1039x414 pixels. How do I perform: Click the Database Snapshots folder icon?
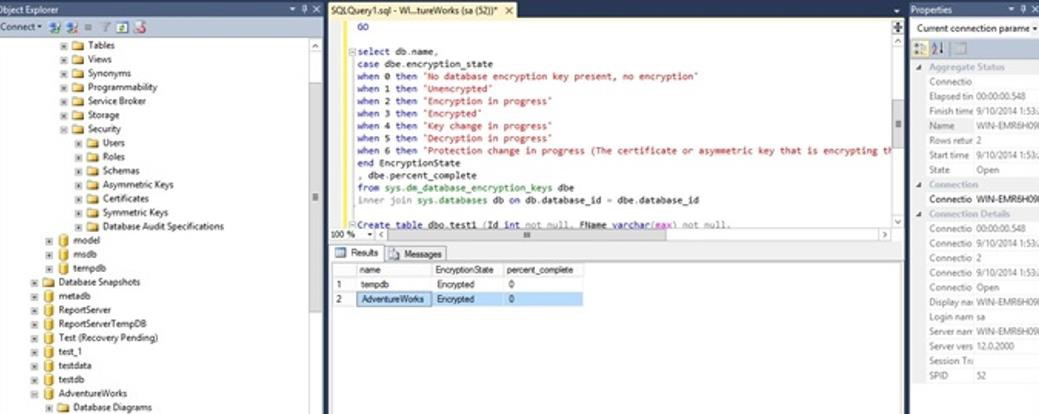(48, 282)
